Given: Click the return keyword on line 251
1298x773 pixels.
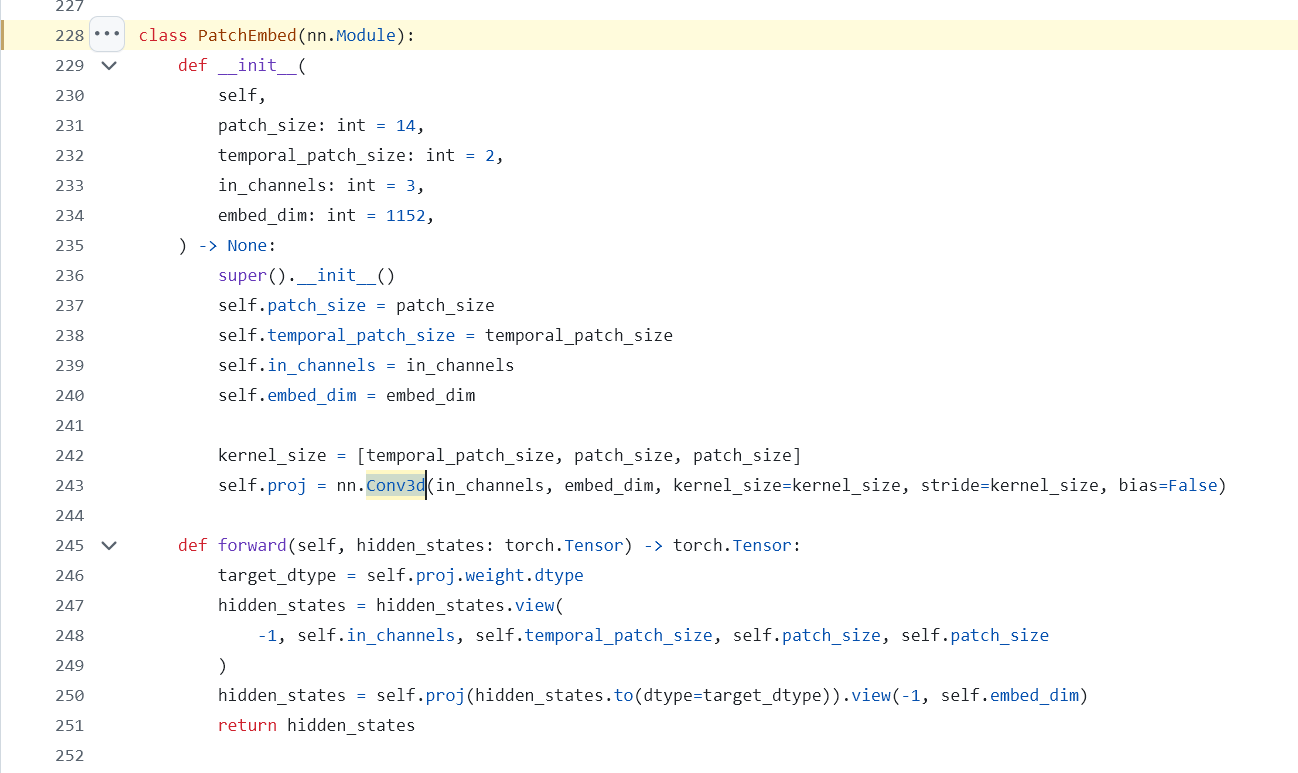Looking at the screenshot, I should coord(247,725).
